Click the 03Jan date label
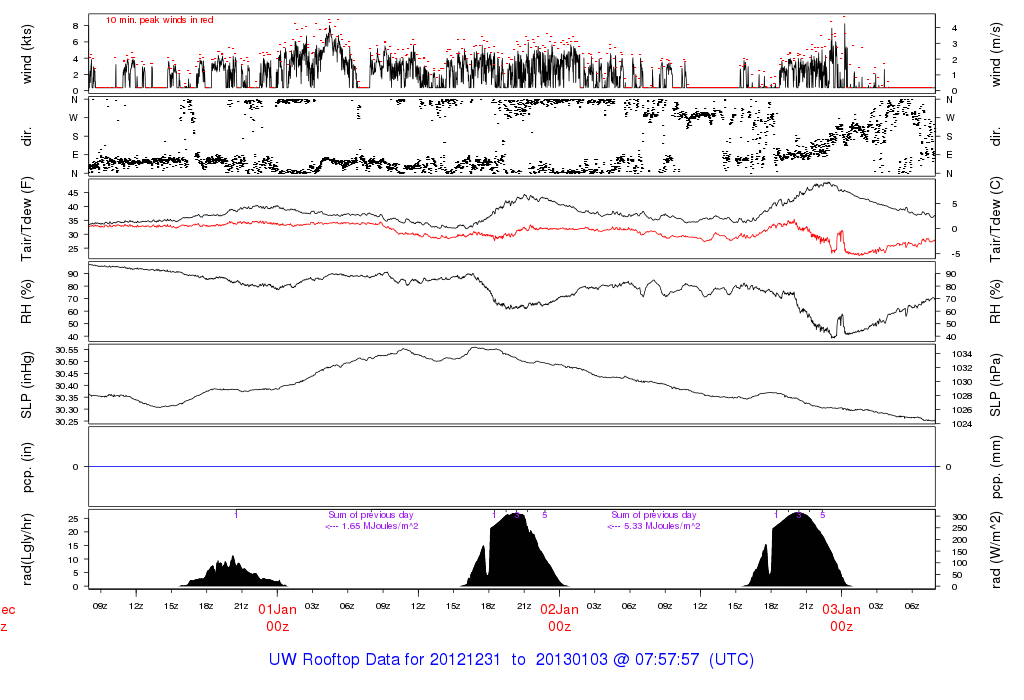This screenshot has height=700, width=1024. click(841, 609)
